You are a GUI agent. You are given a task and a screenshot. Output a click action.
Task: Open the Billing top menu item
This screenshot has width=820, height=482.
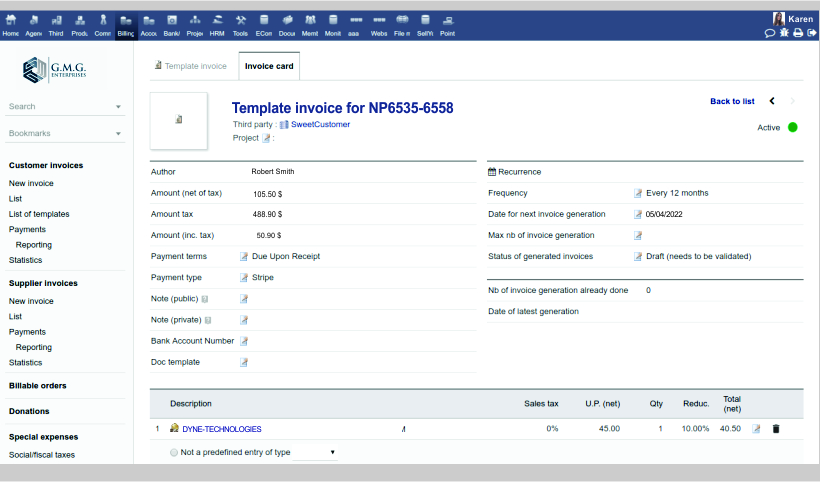[x=125, y=25]
